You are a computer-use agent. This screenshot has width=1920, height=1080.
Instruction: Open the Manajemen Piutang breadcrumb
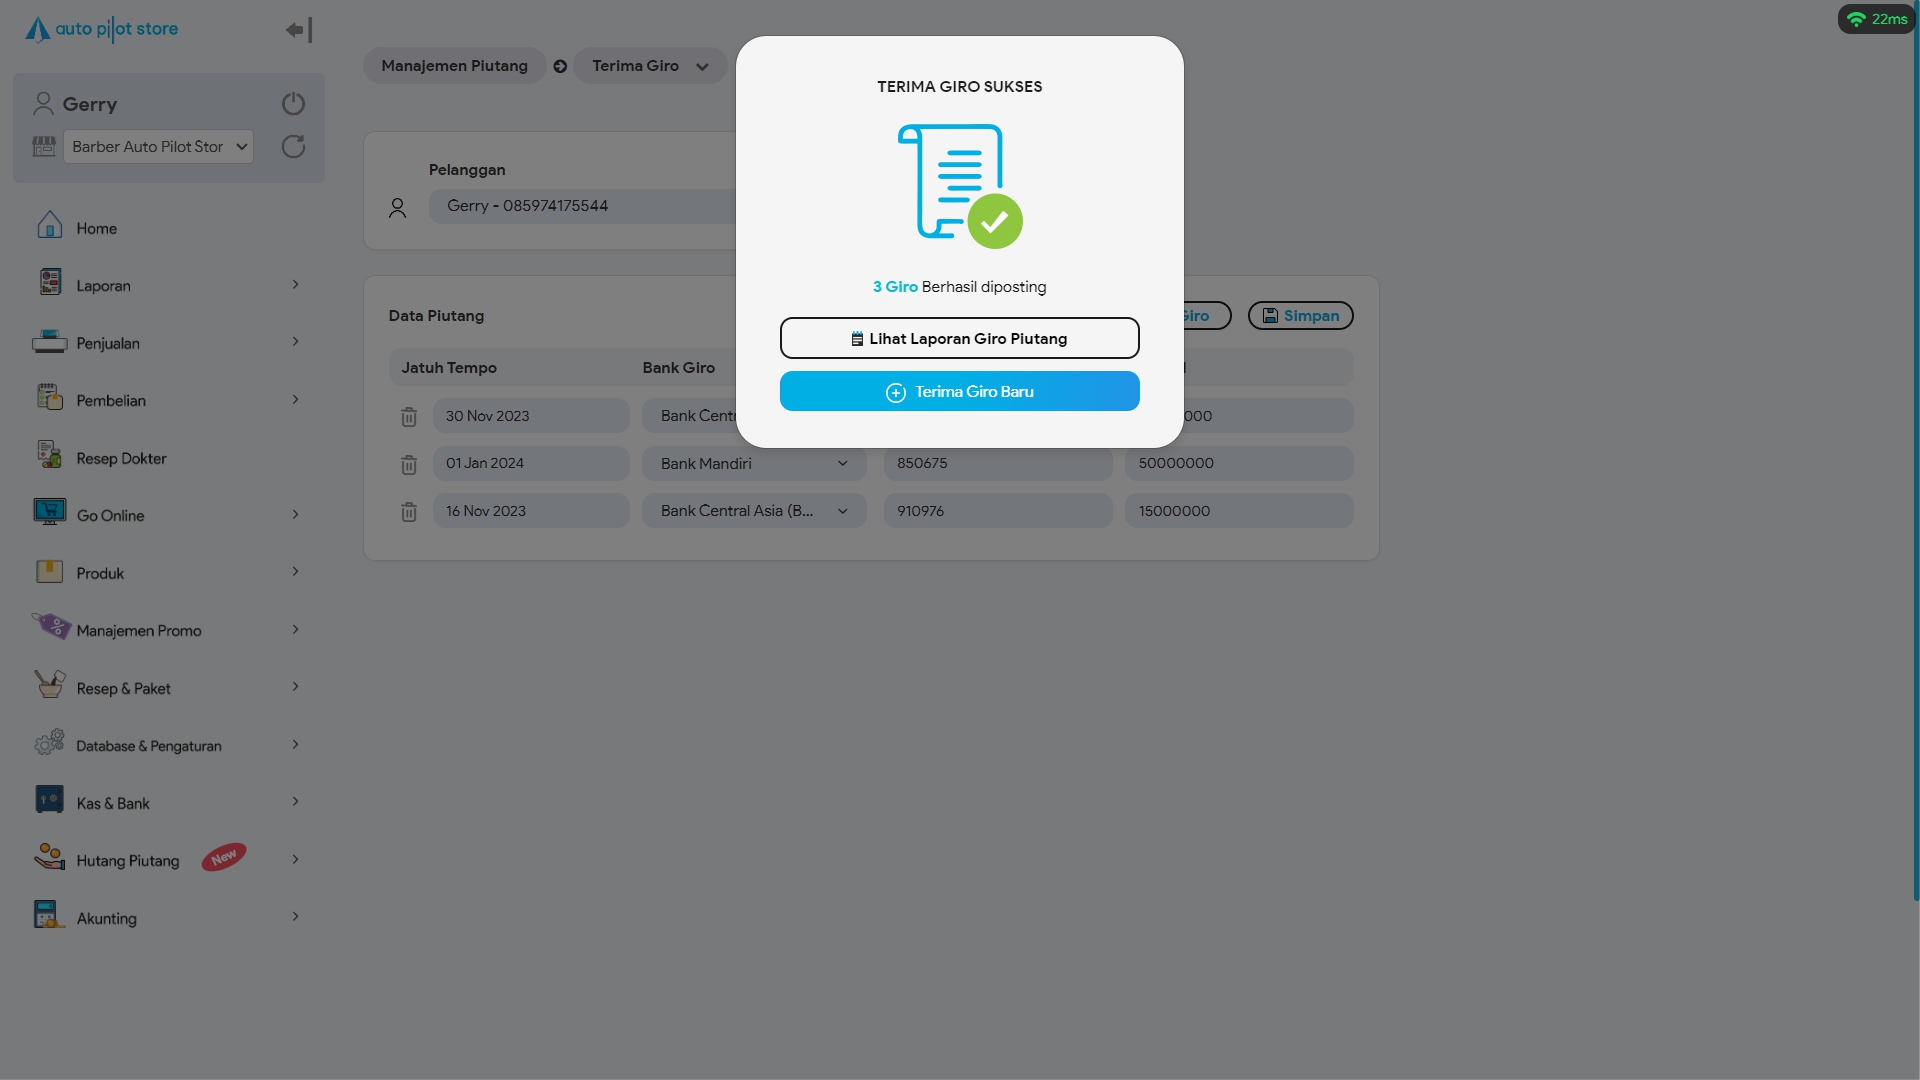[454, 66]
